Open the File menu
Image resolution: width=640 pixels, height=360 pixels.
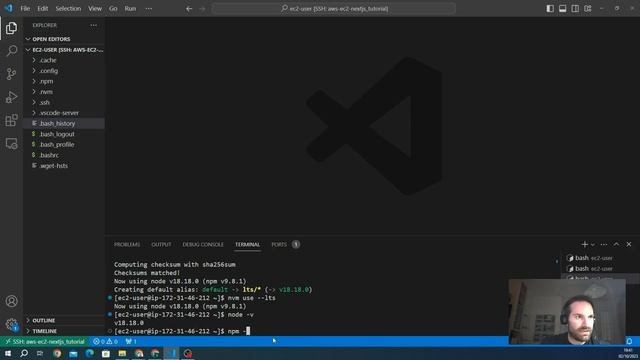pyautogui.click(x=25, y=9)
